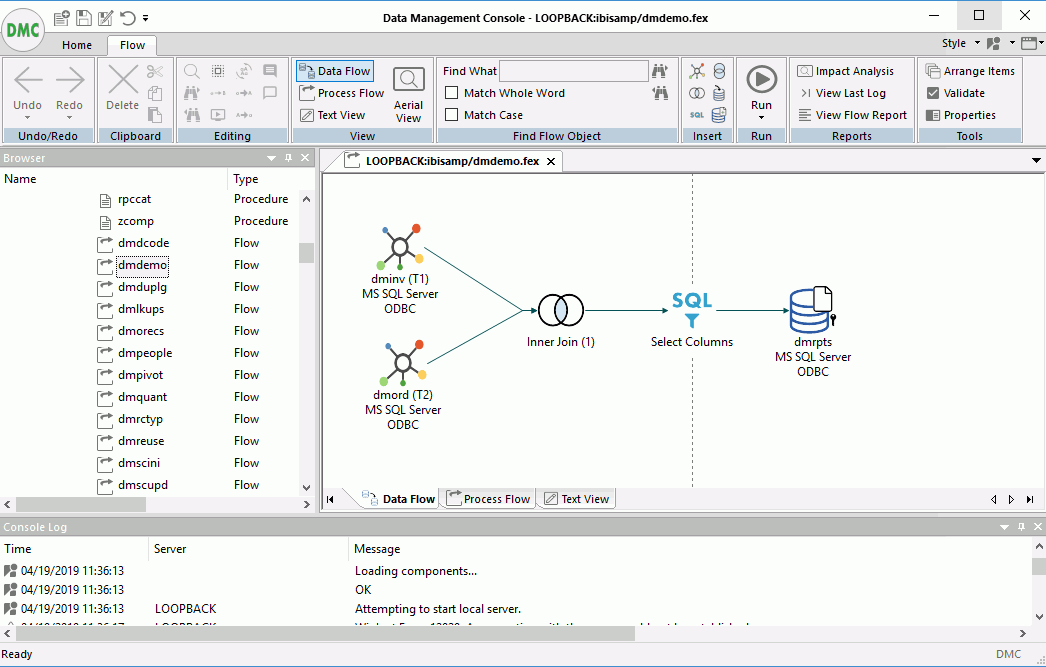Enable the Match Whole Word checkbox

click(452, 93)
